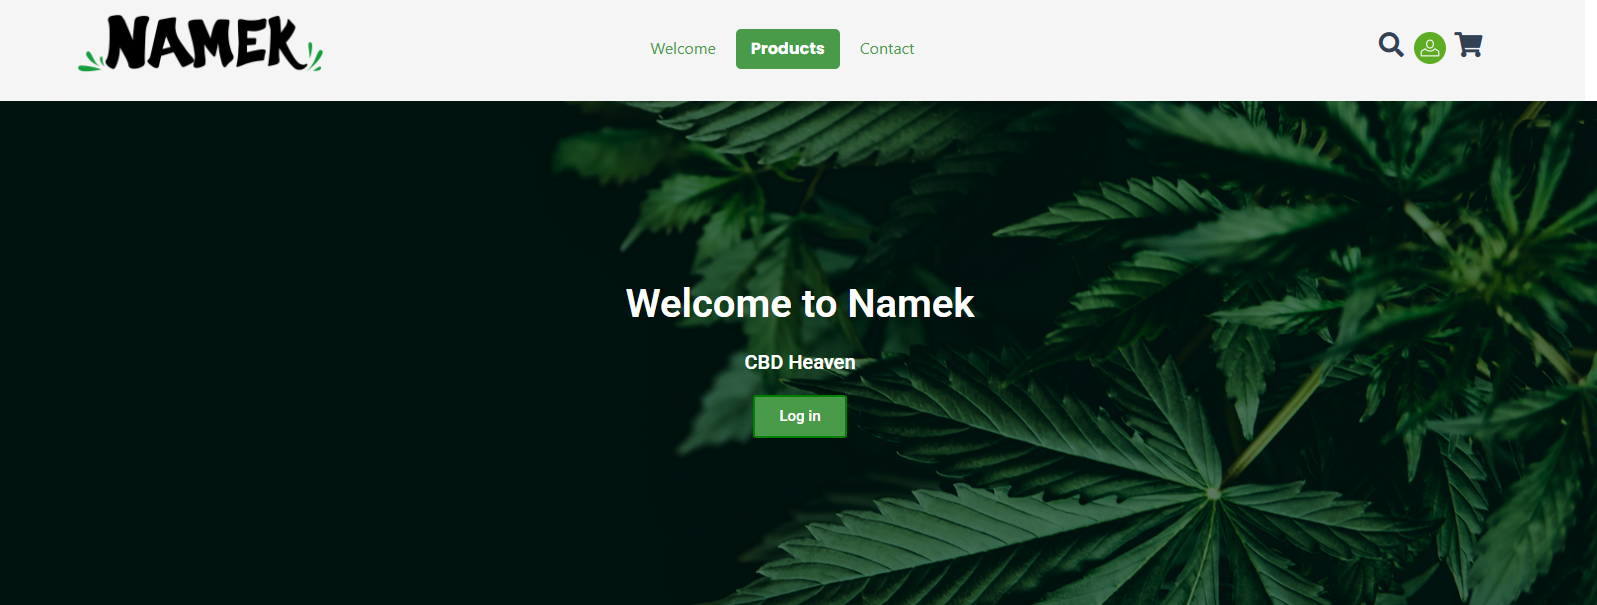Click the cannabis plant at banner's top right
This screenshot has height=605, width=1597.
point(1450,200)
